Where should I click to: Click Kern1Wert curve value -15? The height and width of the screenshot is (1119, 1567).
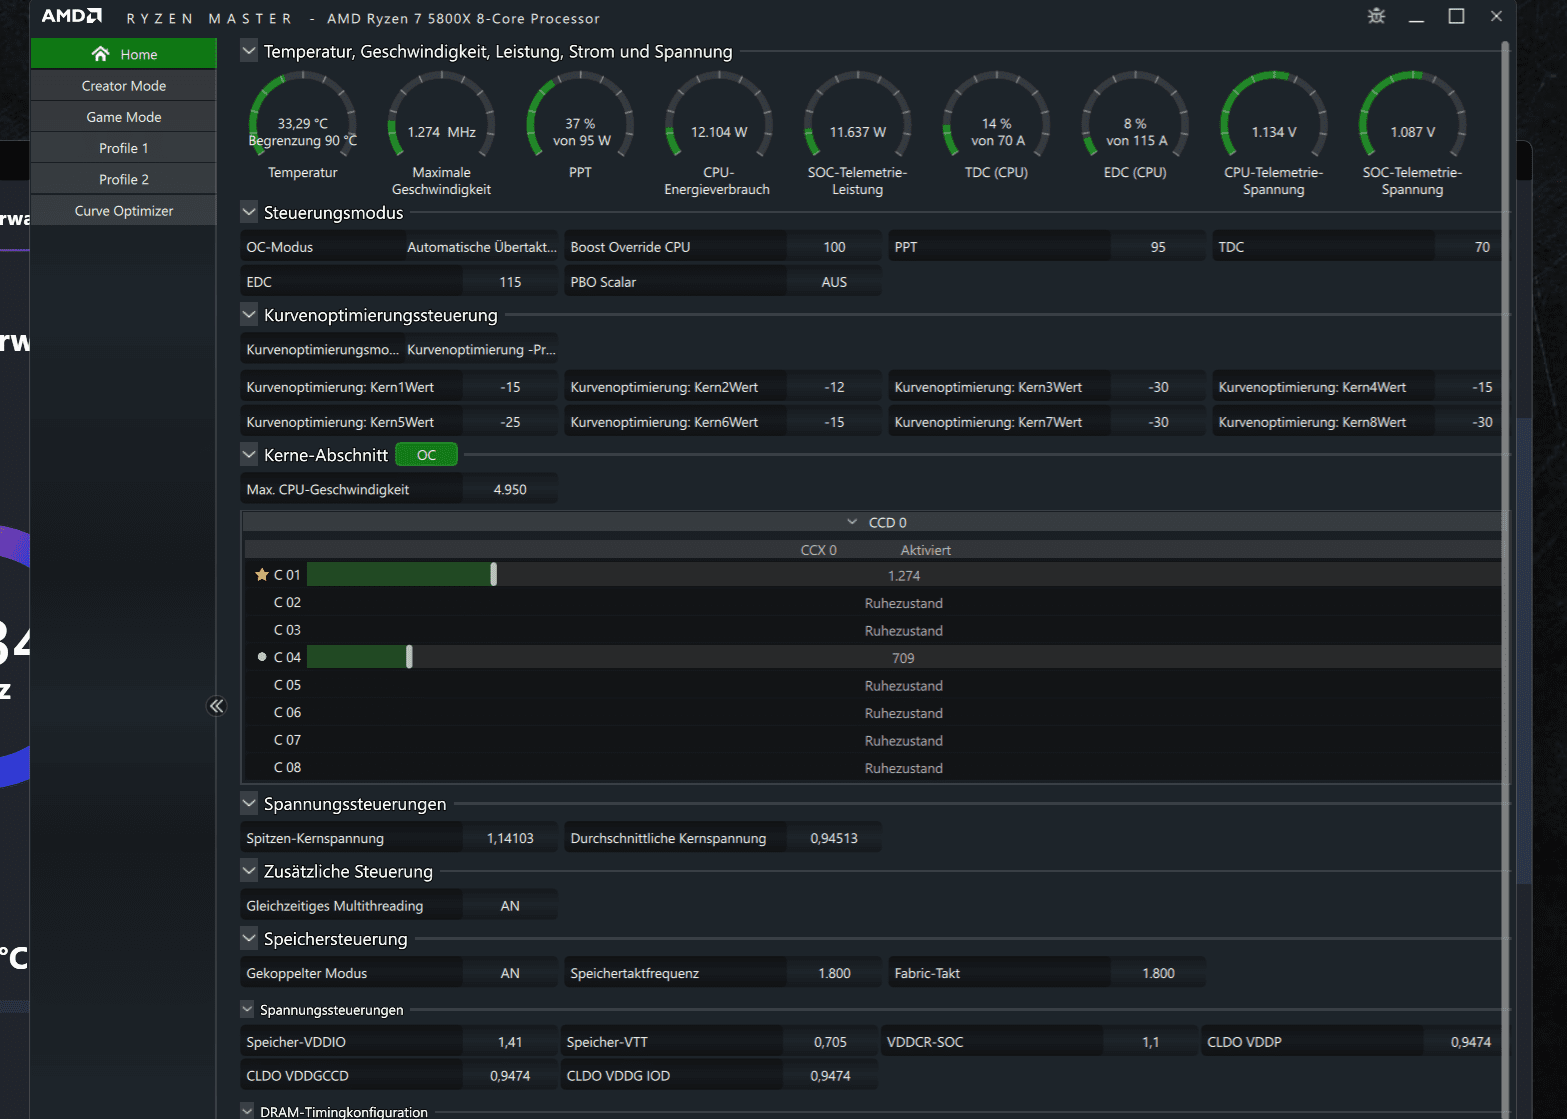point(510,387)
